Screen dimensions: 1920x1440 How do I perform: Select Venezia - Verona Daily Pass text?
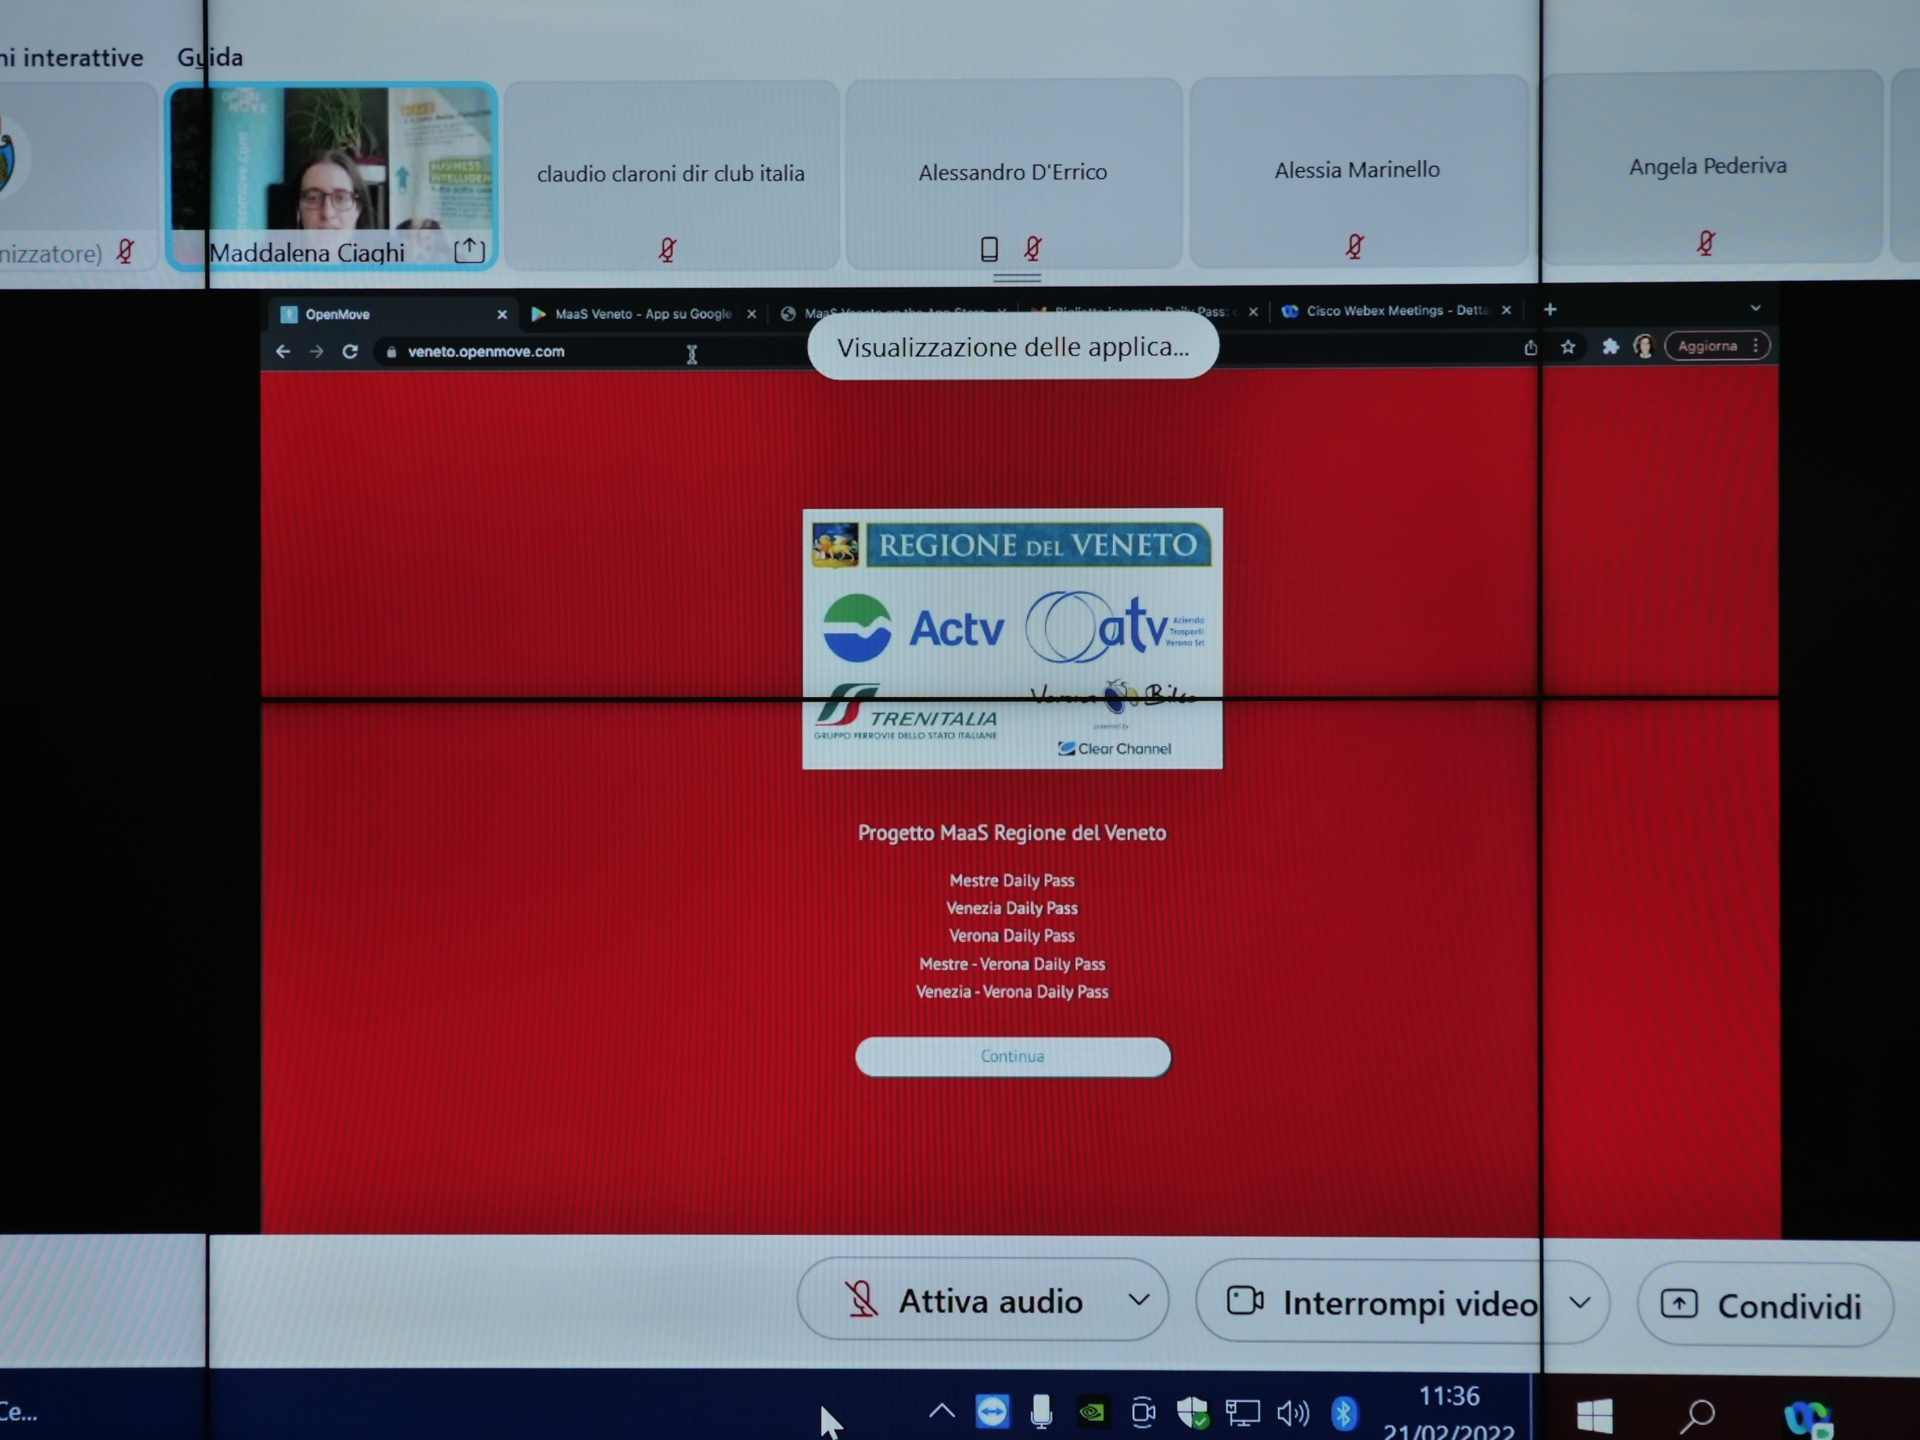[x=1012, y=992]
